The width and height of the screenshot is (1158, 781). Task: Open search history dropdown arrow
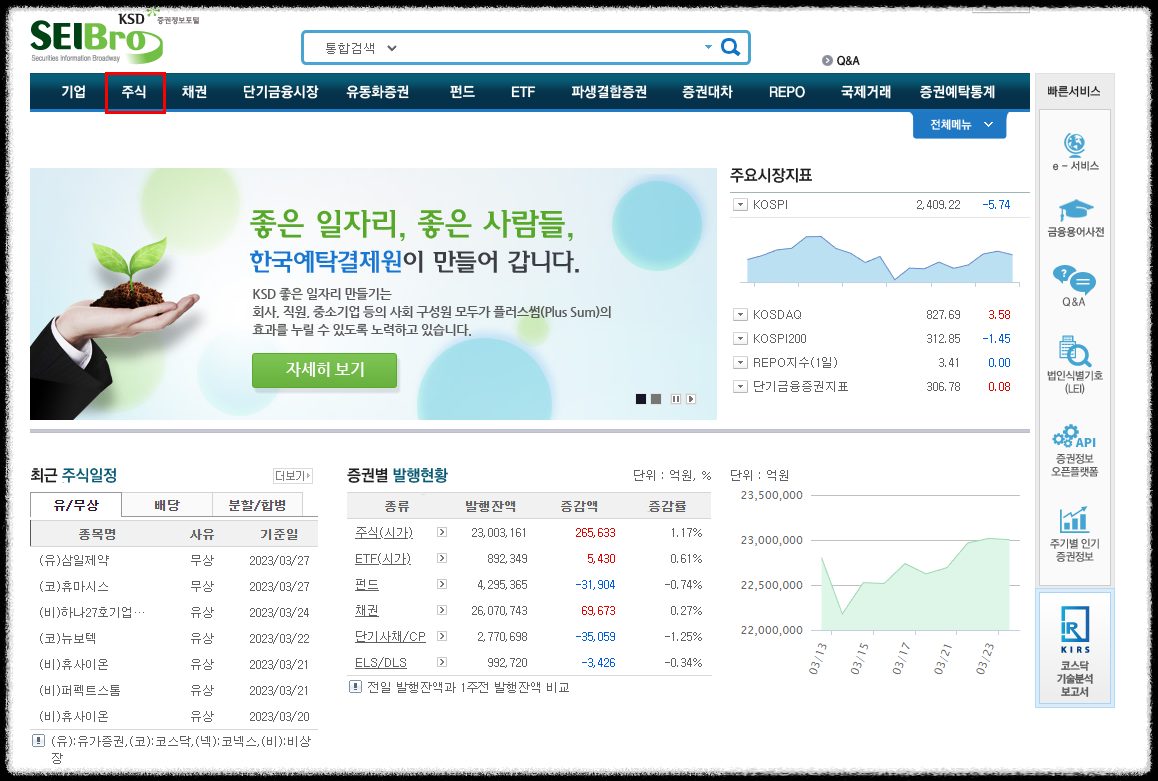[x=708, y=47]
